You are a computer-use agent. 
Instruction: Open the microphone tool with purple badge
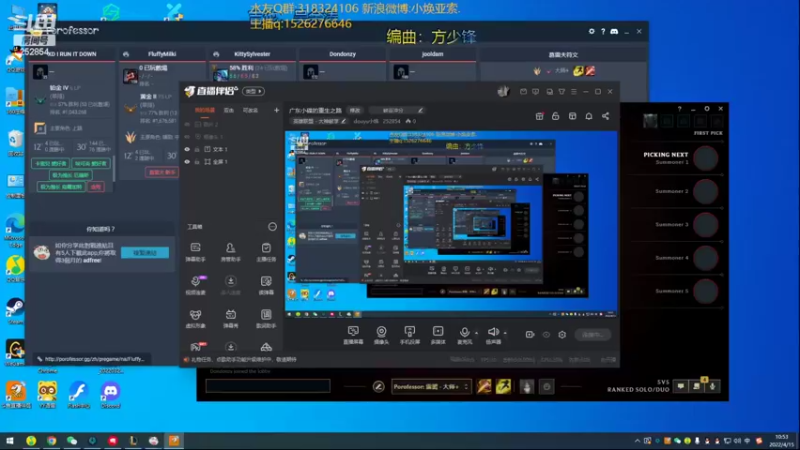click(x=195, y=285)
